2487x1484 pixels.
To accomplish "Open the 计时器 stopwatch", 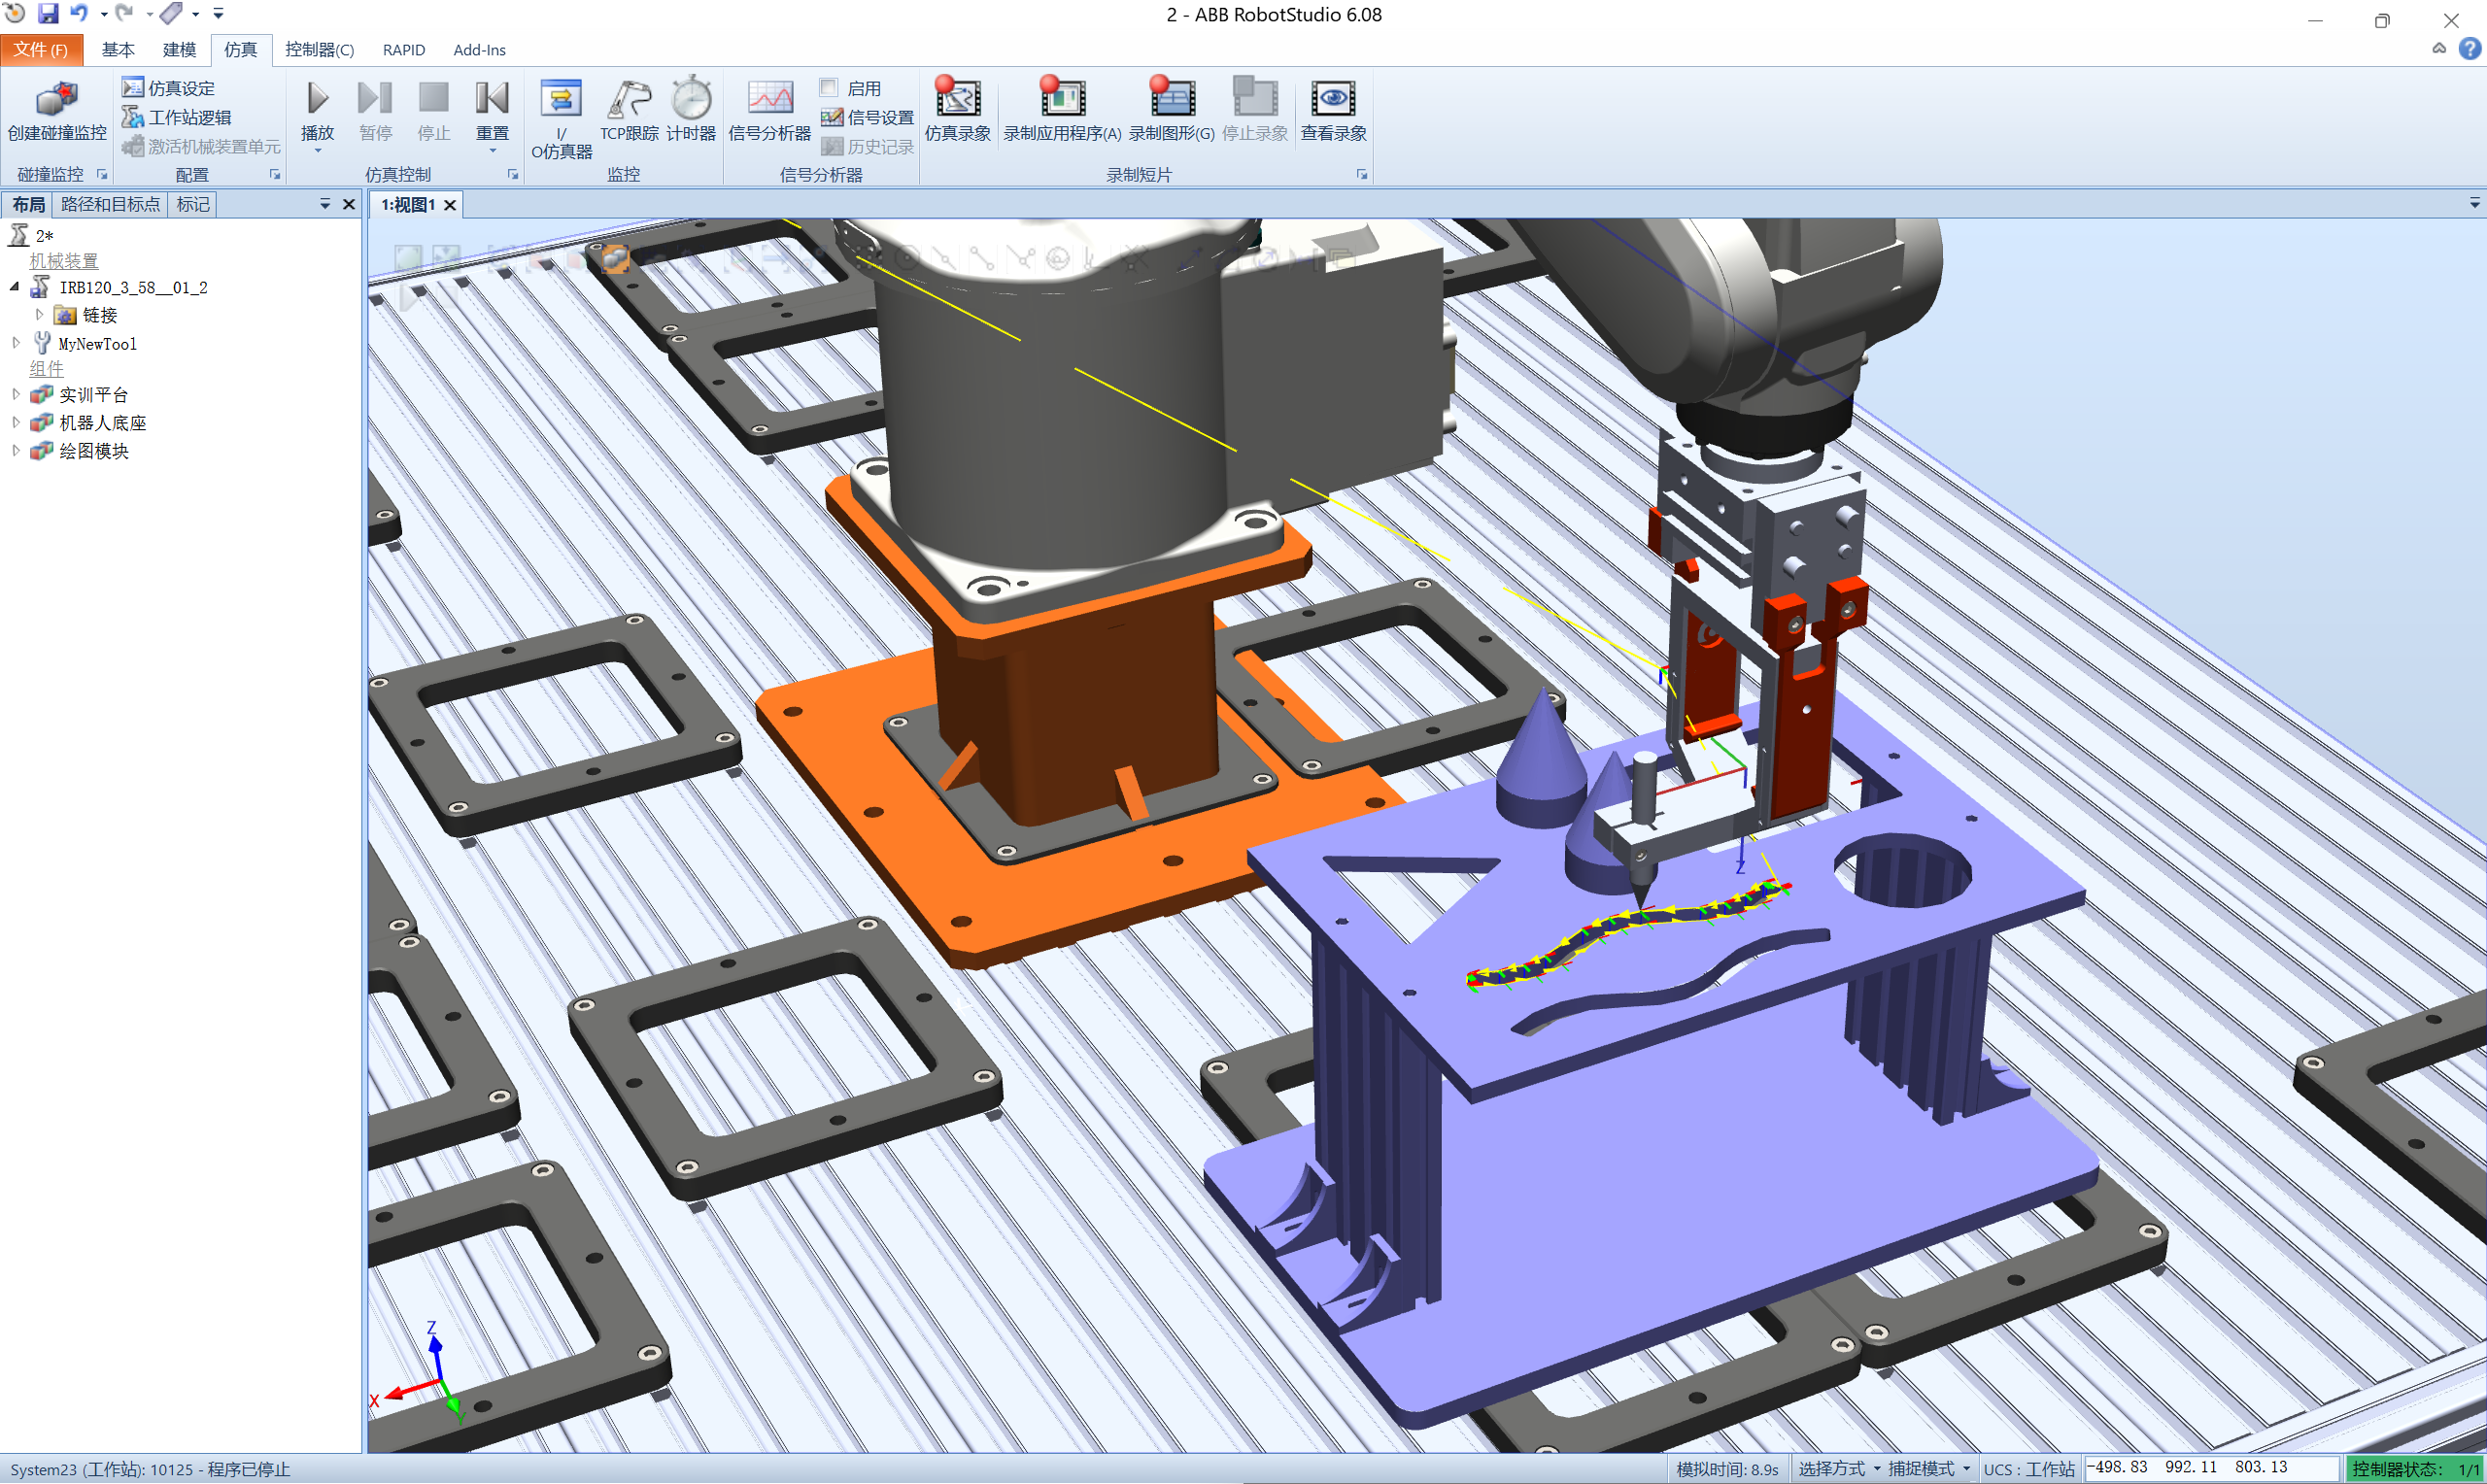I will click(691, 110).
